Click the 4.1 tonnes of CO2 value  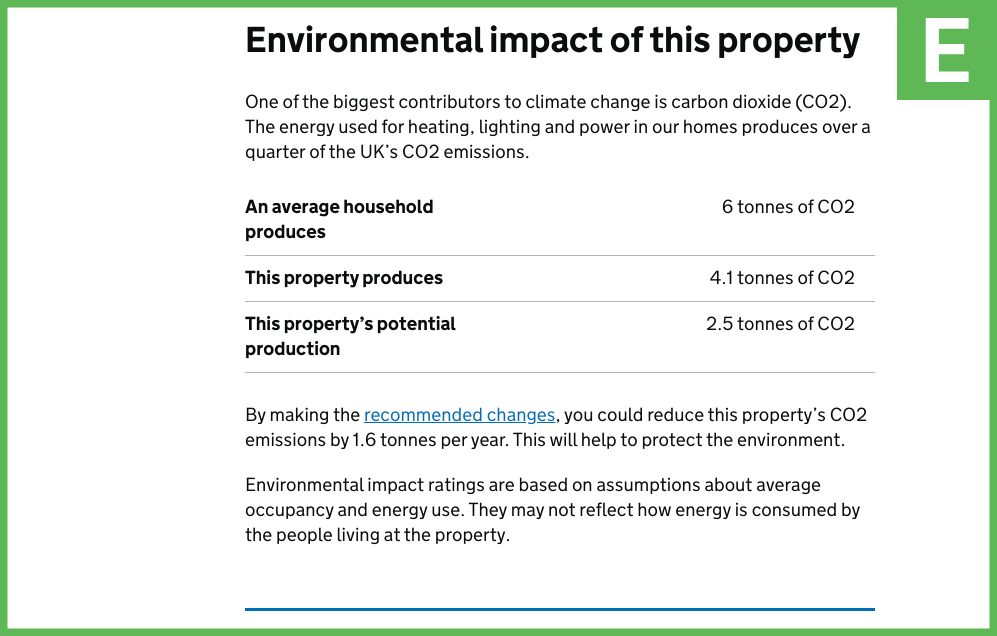tap(782, 278)
